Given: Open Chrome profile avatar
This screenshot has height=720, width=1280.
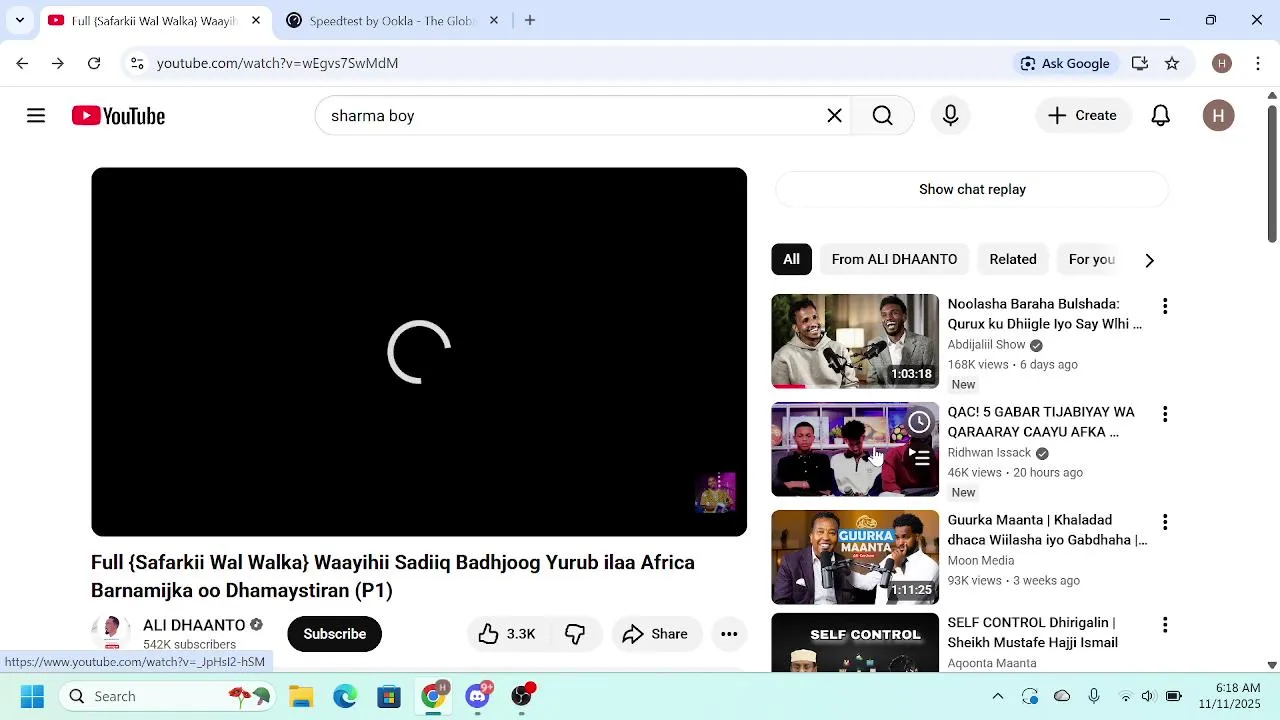Looking at the screenshot, I should [1222, 63].
